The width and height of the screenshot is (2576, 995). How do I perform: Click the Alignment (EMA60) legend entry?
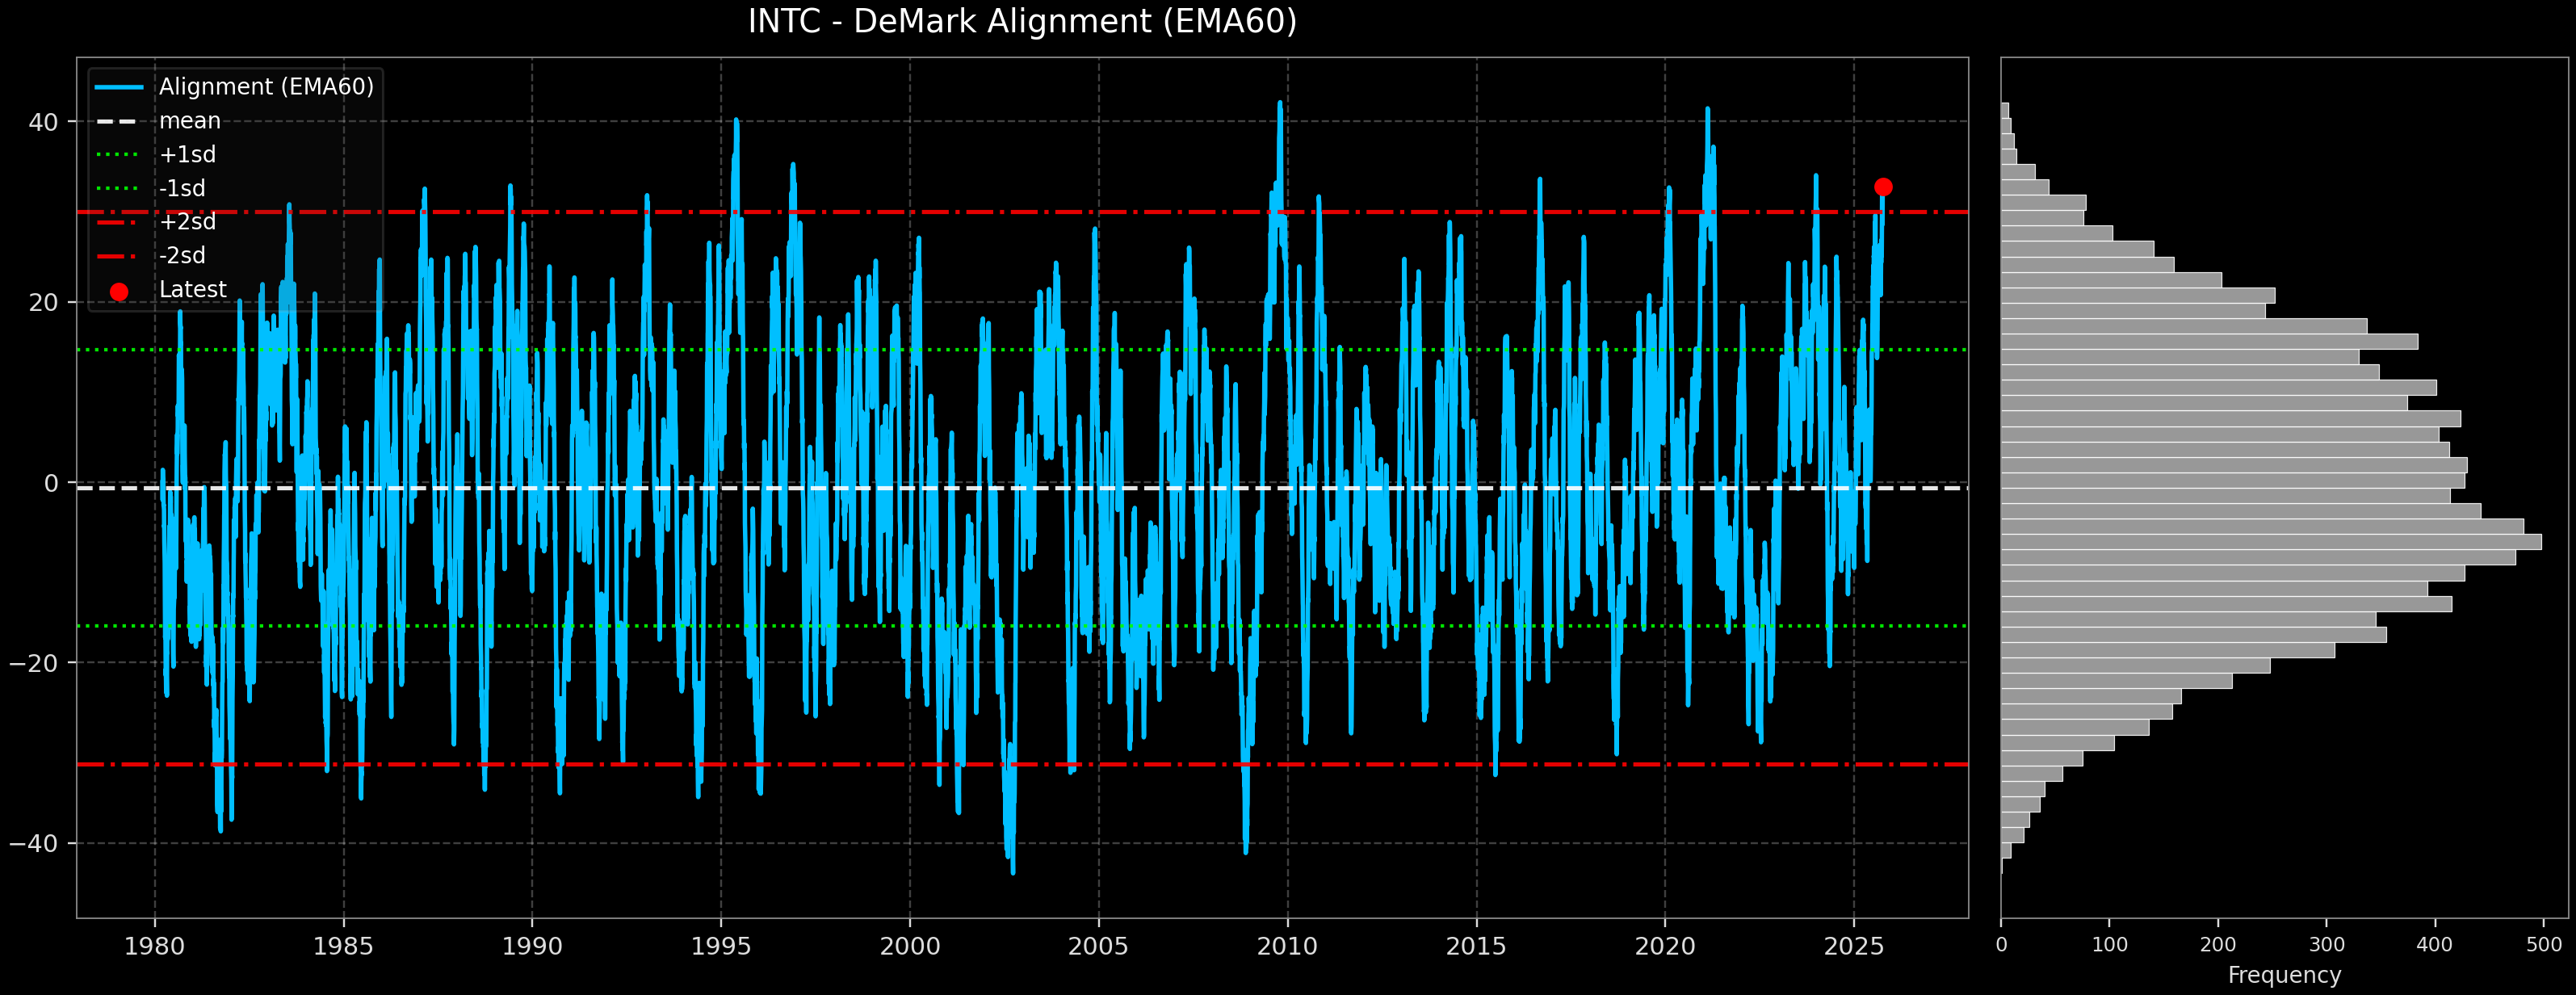point(266,87)
